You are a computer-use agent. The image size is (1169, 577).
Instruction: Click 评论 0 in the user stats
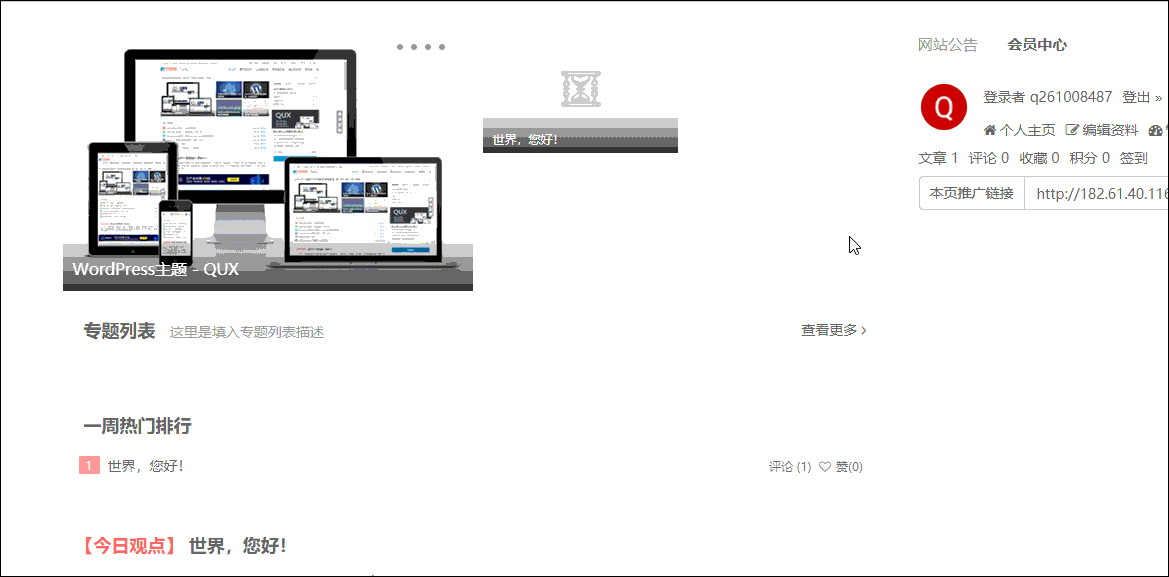(x=989, y=158)
